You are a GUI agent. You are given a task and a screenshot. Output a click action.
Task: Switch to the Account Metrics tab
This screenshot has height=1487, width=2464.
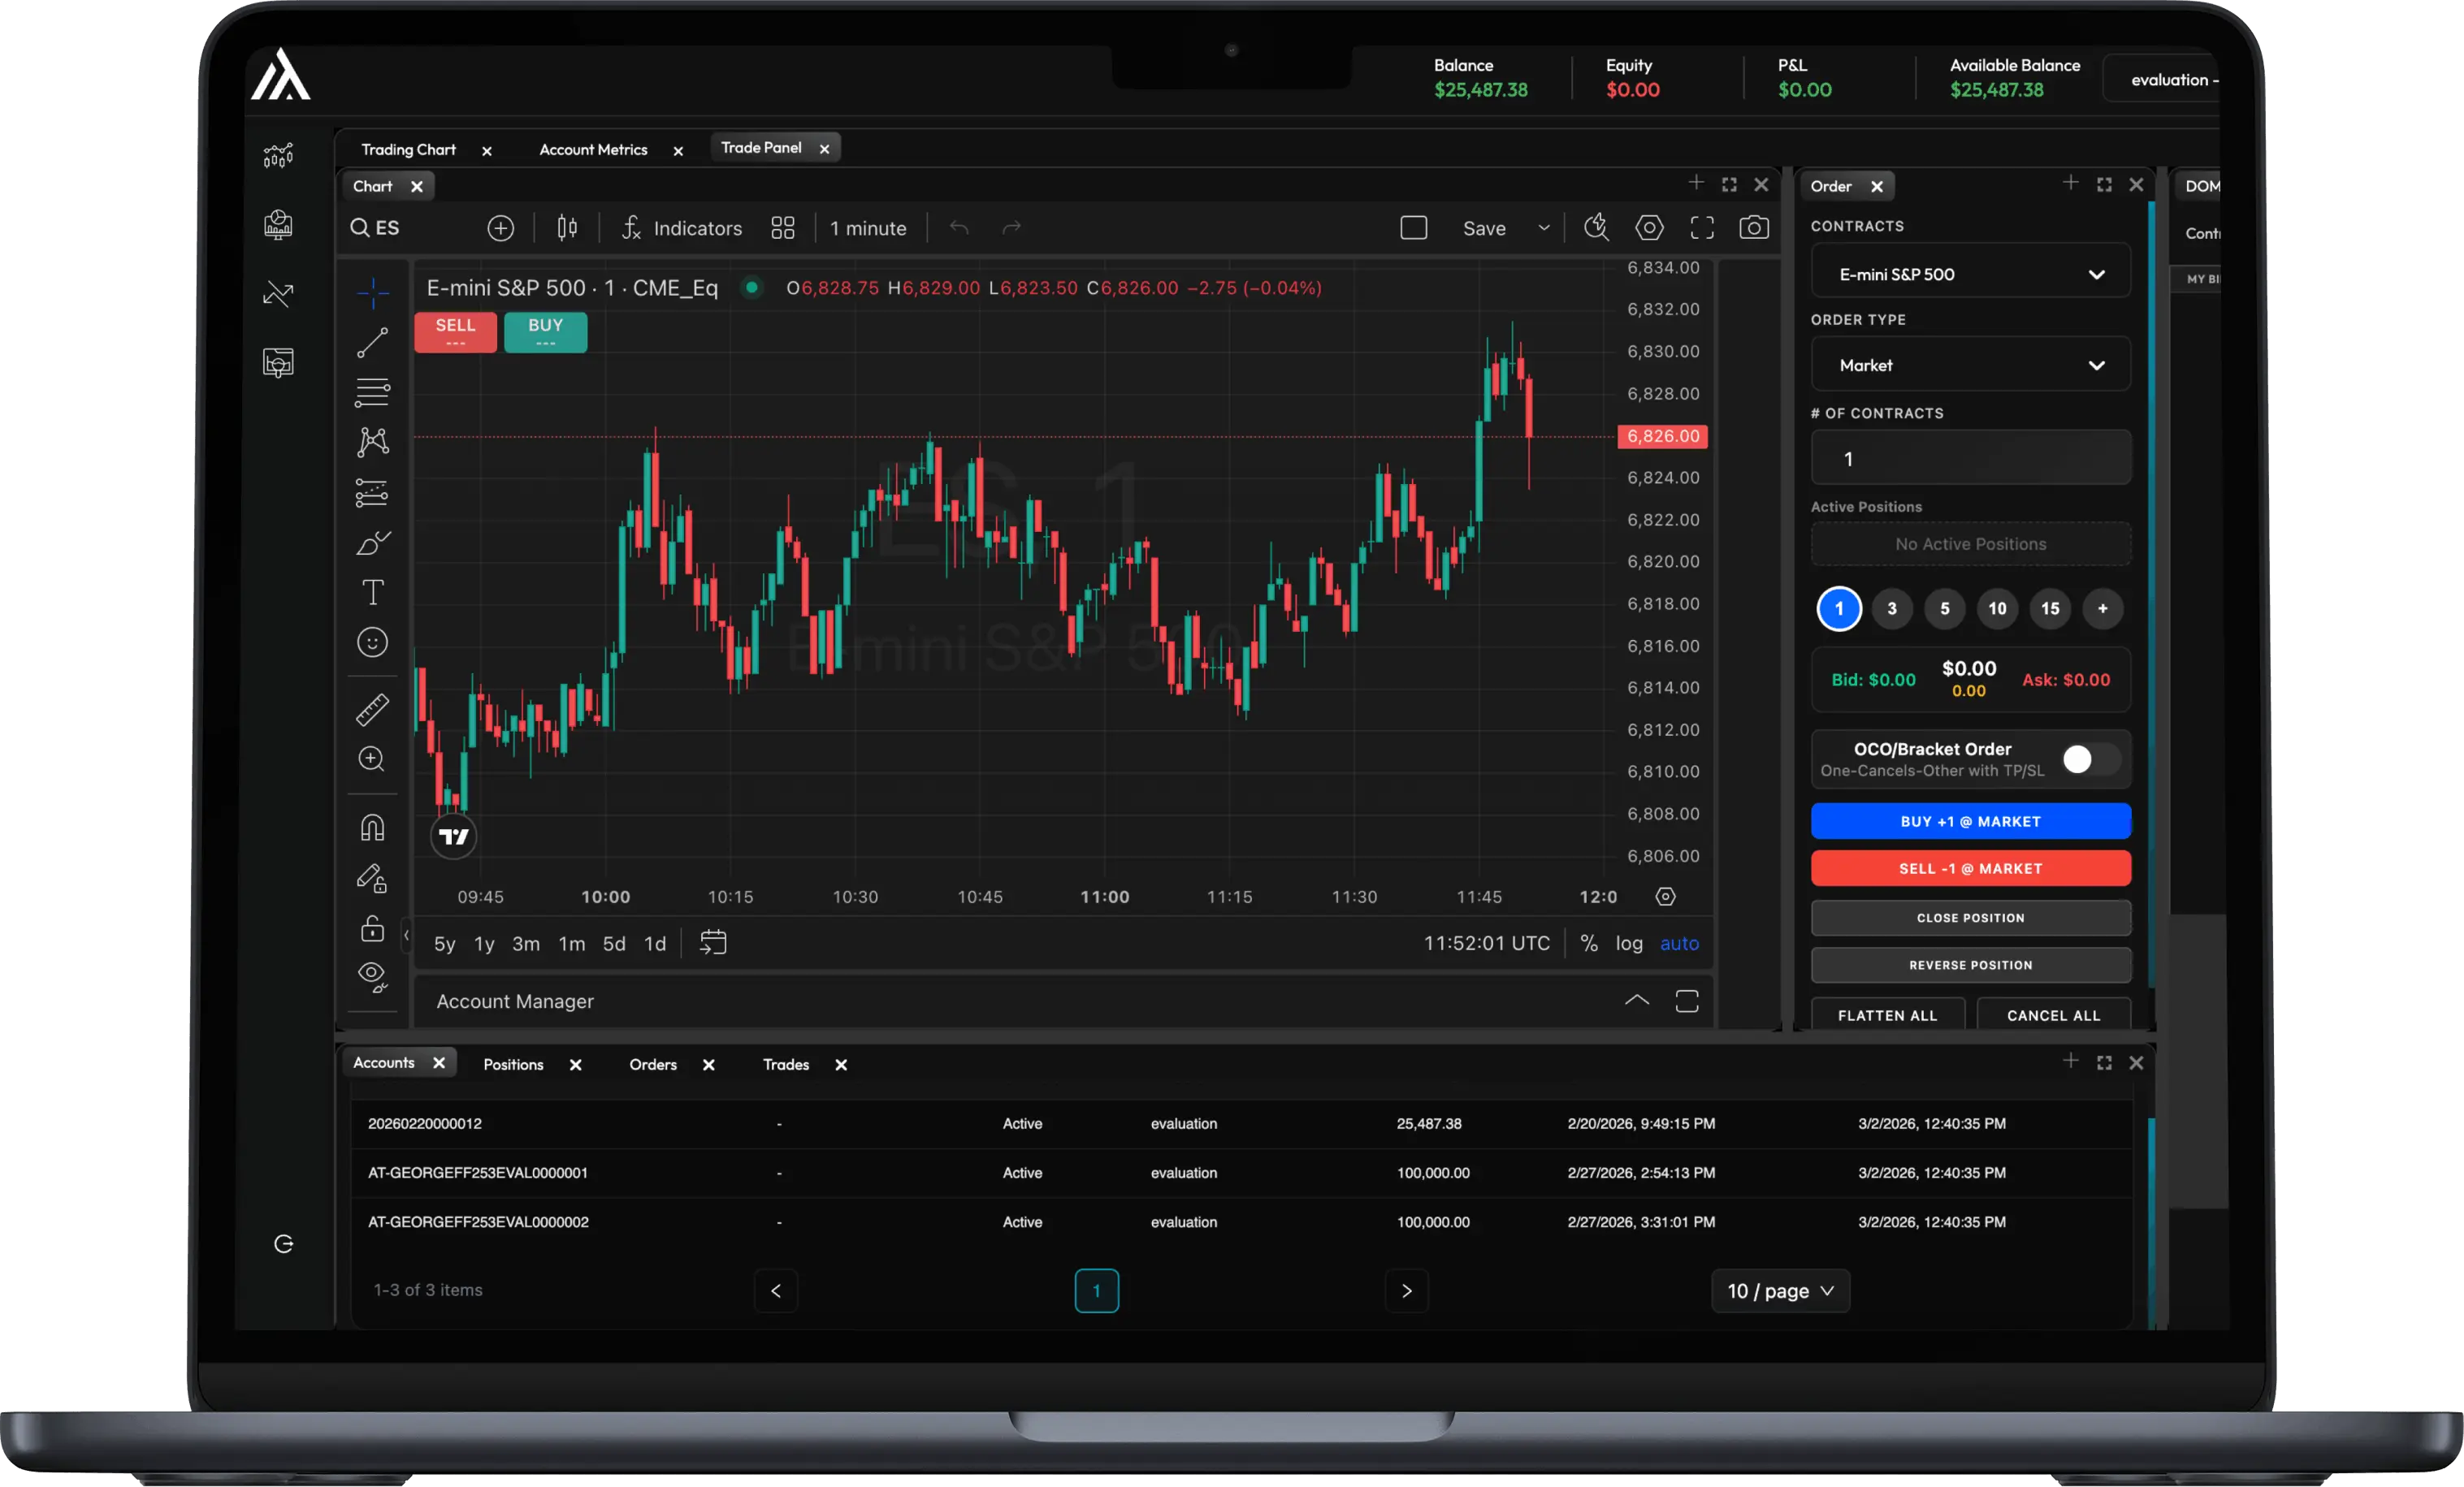pos(593,149)
